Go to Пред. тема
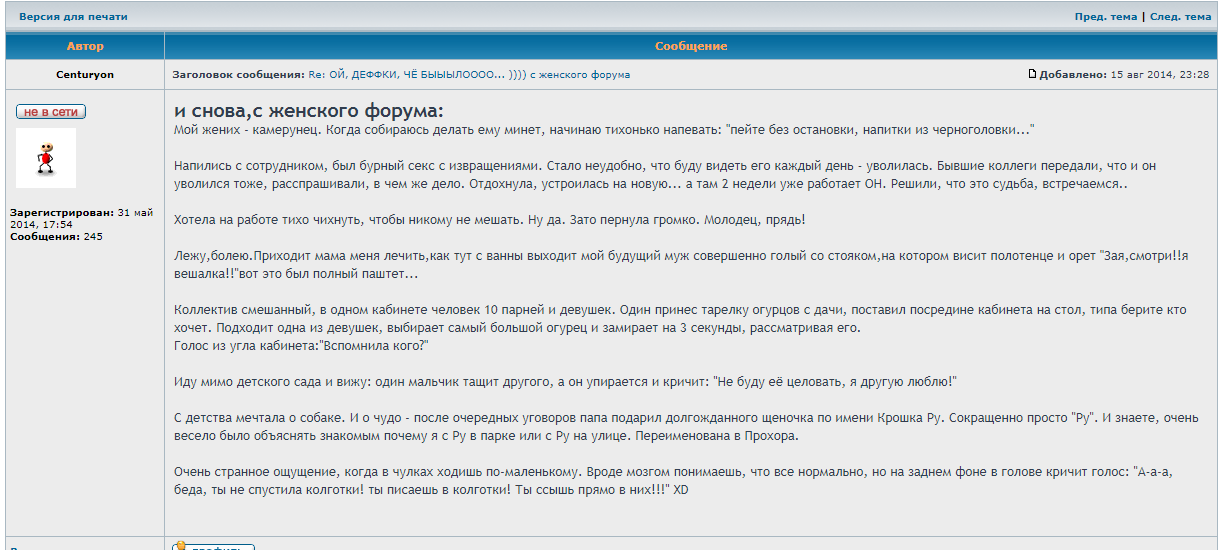 coord(1106,17)
